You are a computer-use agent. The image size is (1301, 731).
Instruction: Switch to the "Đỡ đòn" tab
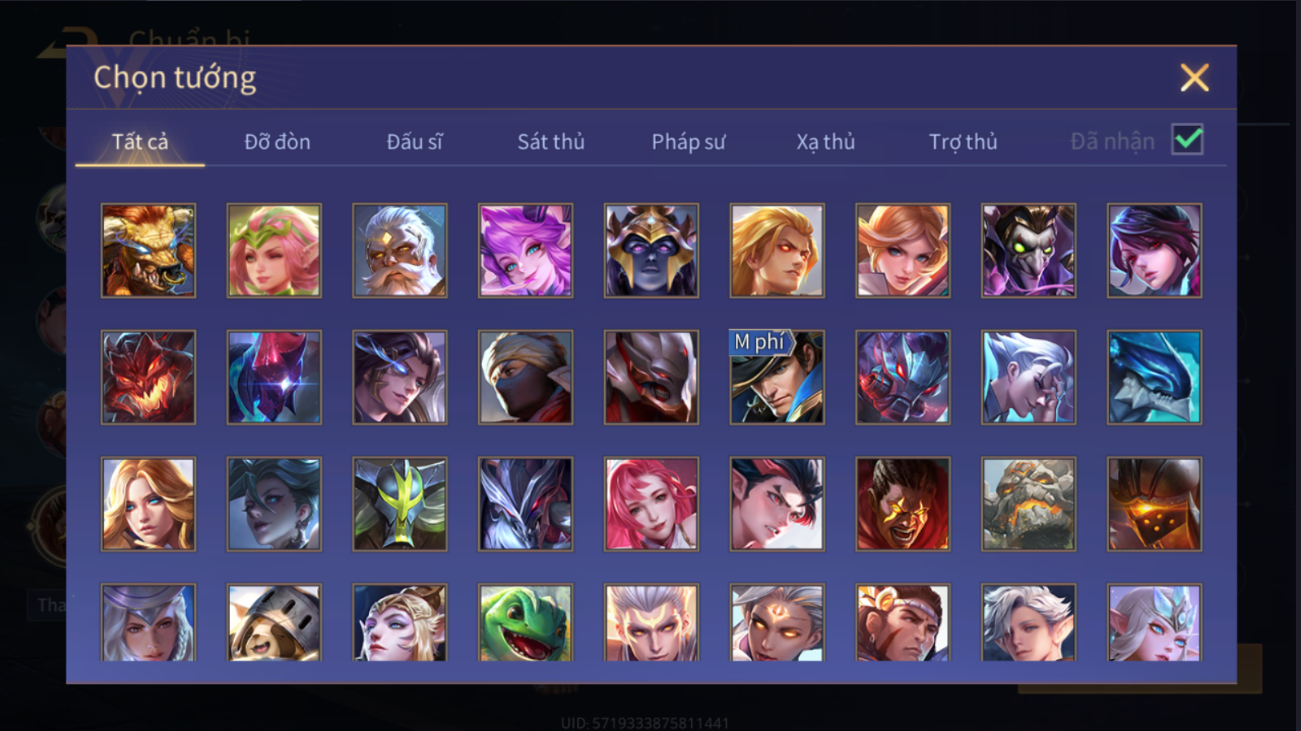point(277,142)
